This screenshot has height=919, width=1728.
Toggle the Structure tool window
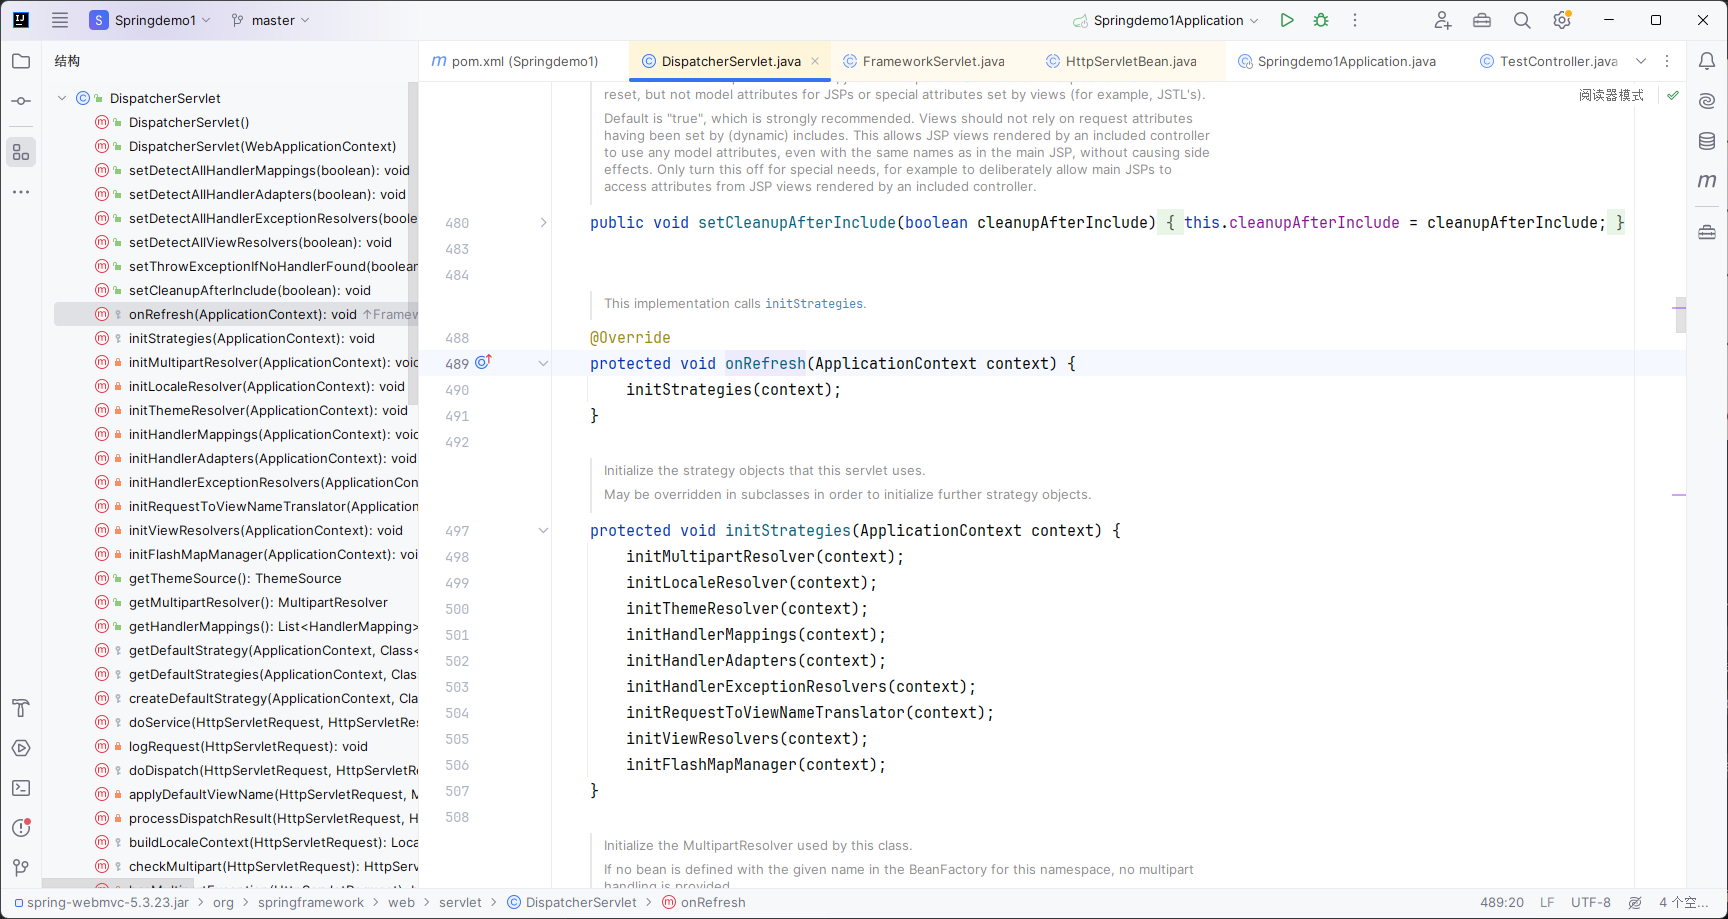pos(21,152)
